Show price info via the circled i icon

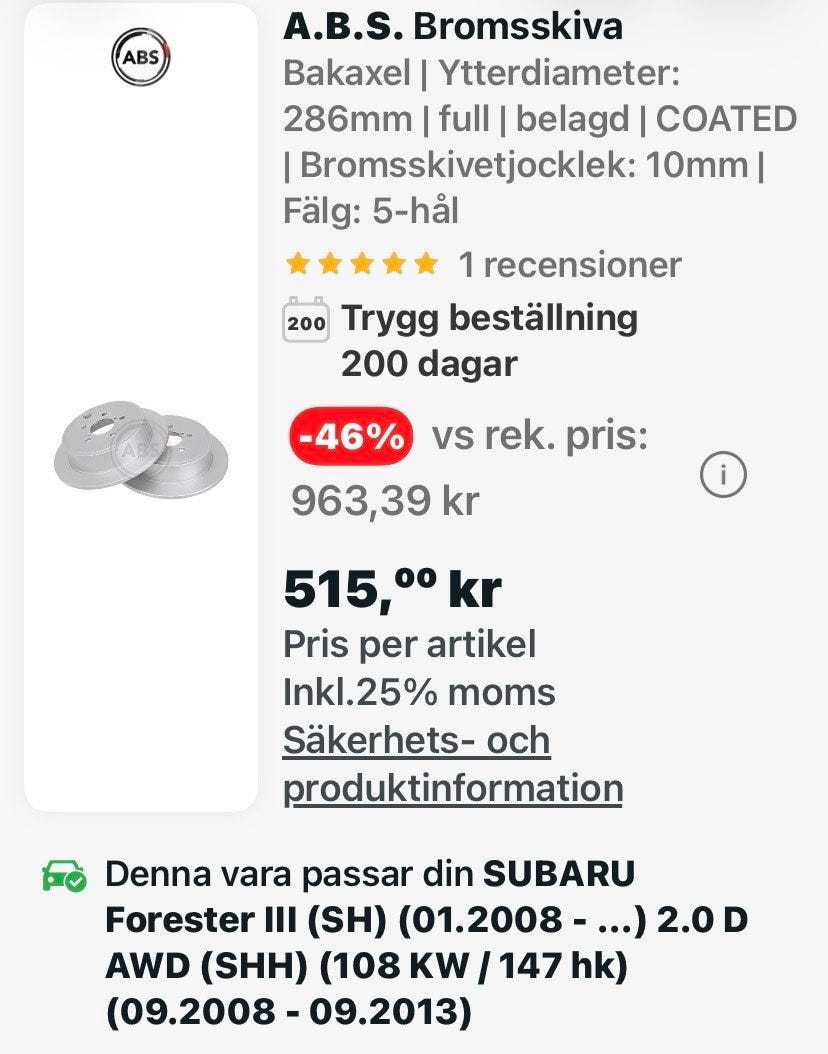(722, 475)
